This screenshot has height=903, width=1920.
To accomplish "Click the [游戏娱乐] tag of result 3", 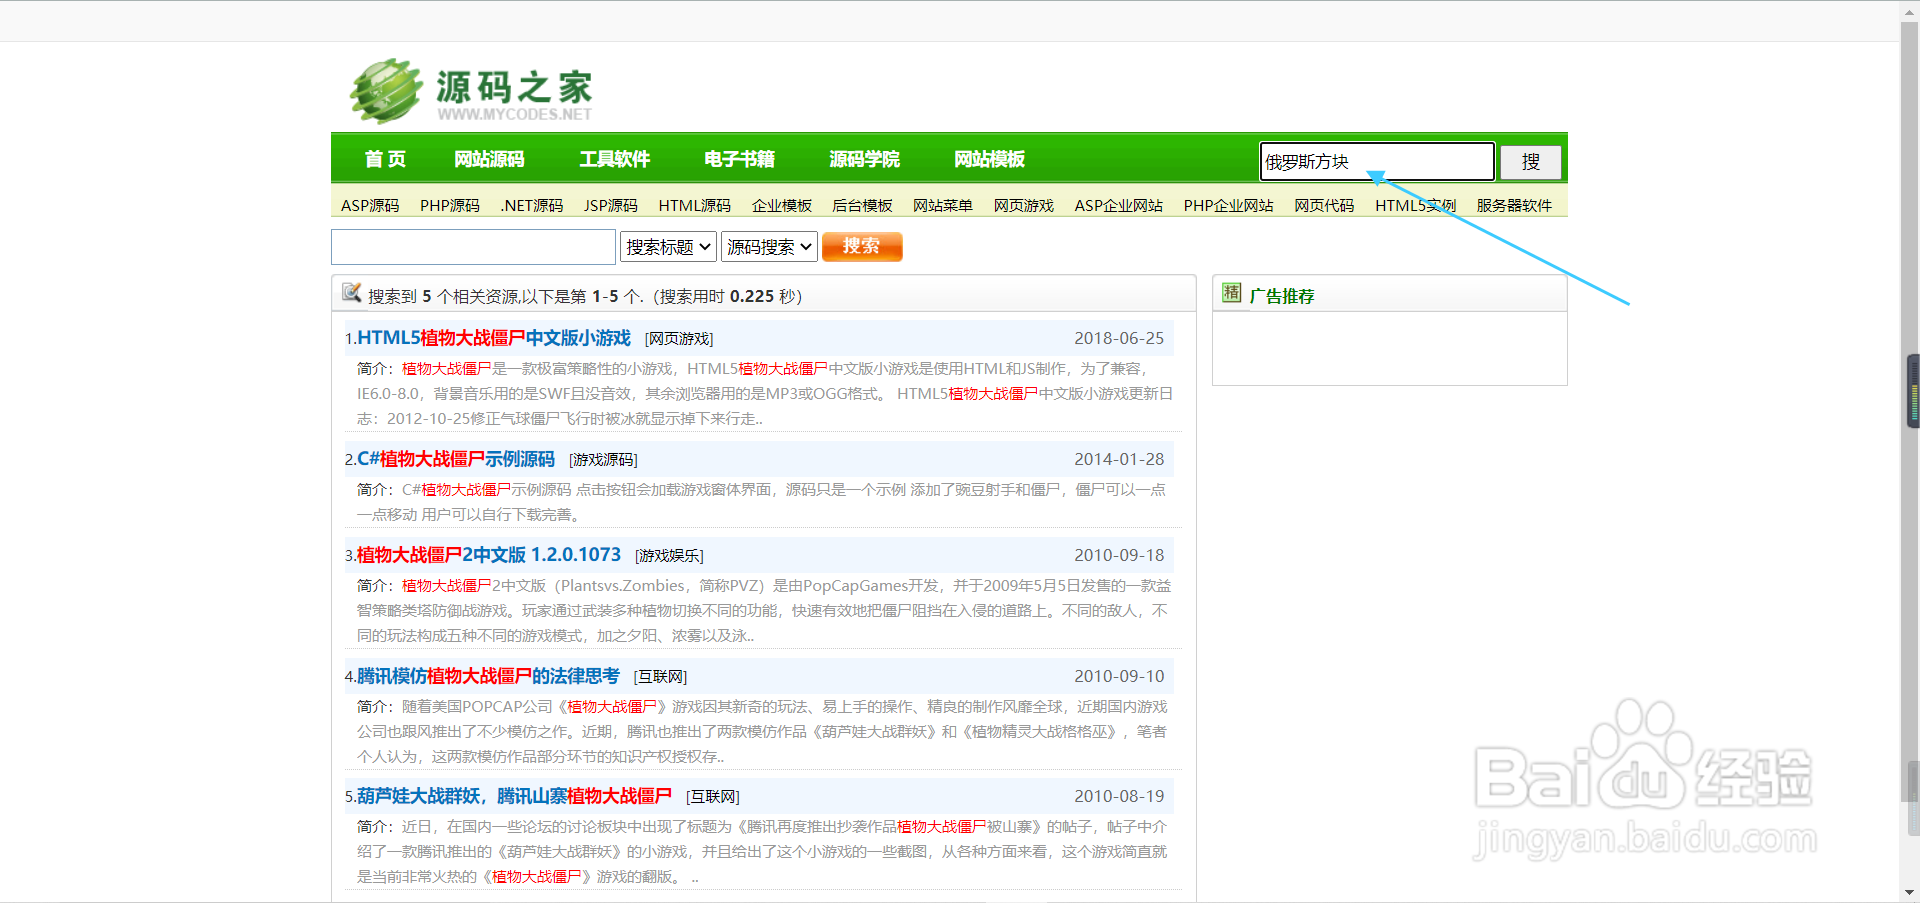I will 669,556.
